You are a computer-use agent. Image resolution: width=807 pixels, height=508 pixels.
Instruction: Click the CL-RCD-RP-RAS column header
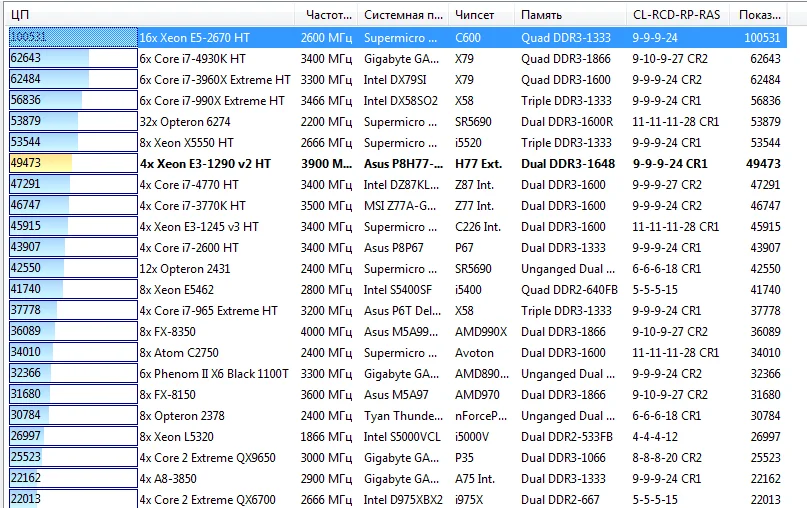[677, 14]
